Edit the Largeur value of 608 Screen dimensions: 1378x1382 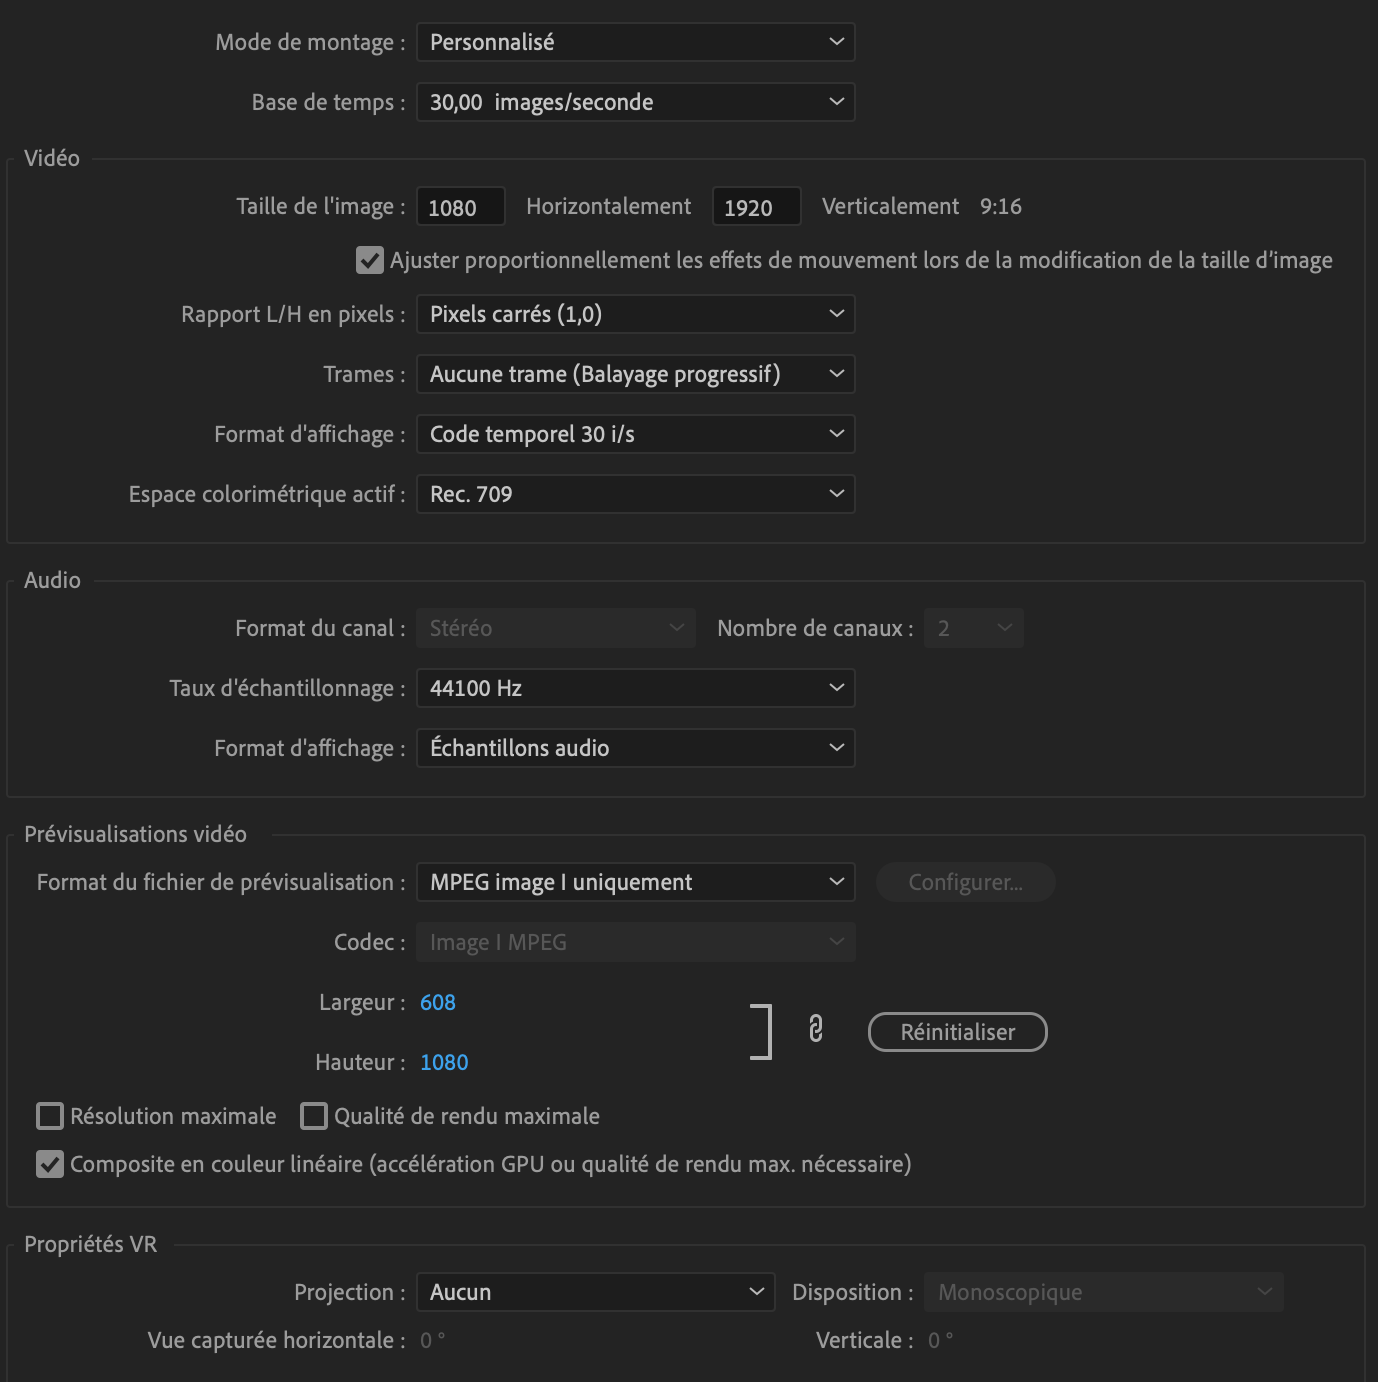coord(437,1002)
